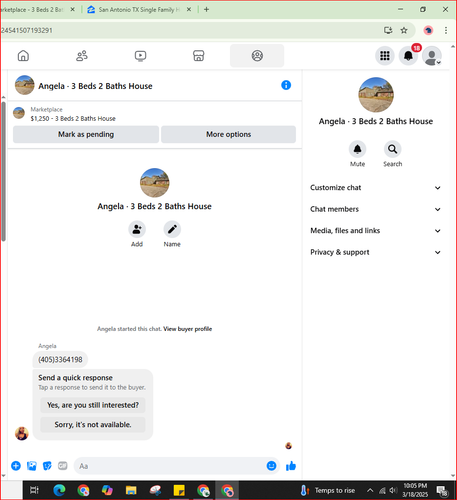Launch Microsoft Edge from taskbar
Viewport: 457px width, 500px height.
60,490
